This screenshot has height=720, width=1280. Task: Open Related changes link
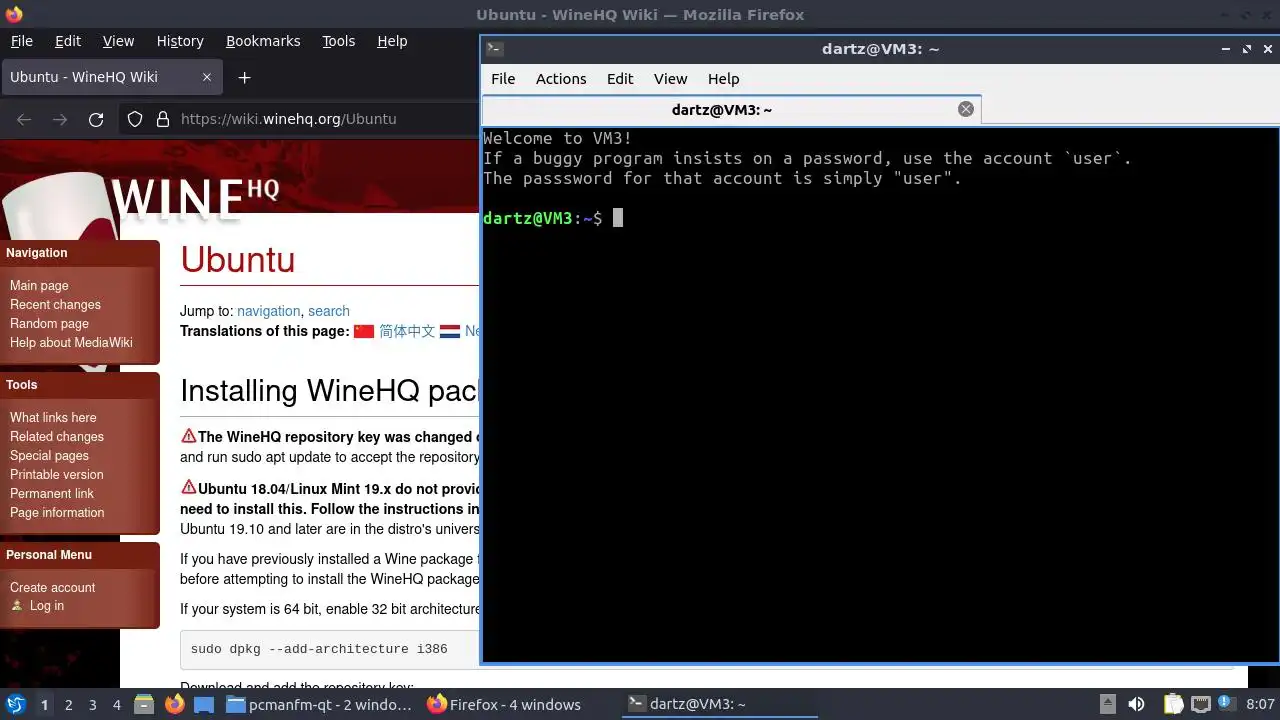pyautogui.click(x=57, y=436)
